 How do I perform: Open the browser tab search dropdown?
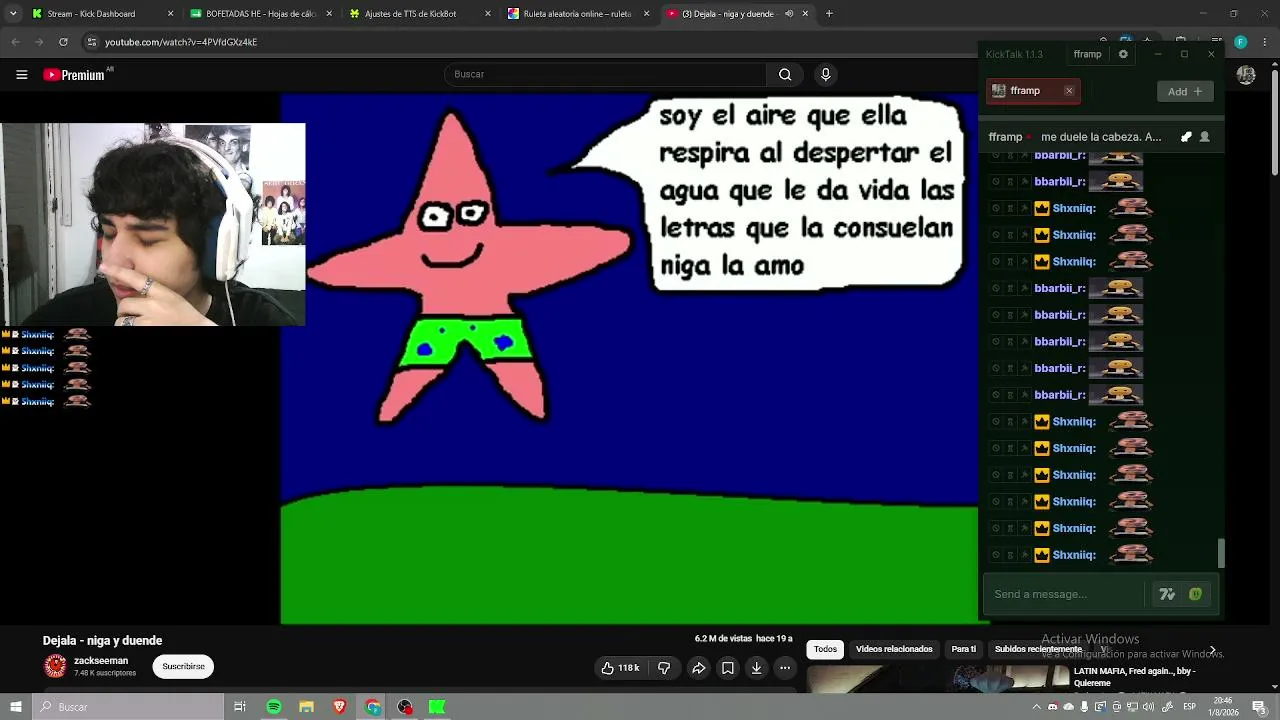13,14
